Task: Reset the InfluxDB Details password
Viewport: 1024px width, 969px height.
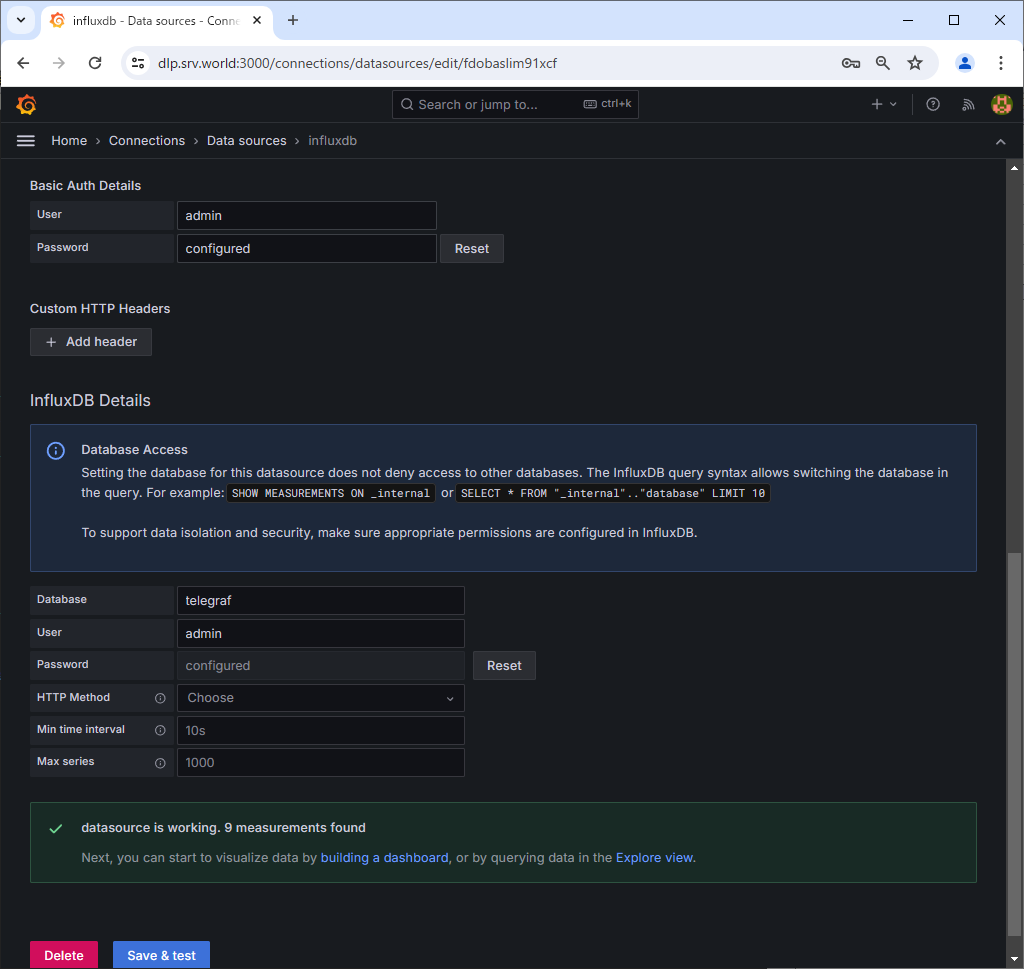Action: [x=504, y=665]
